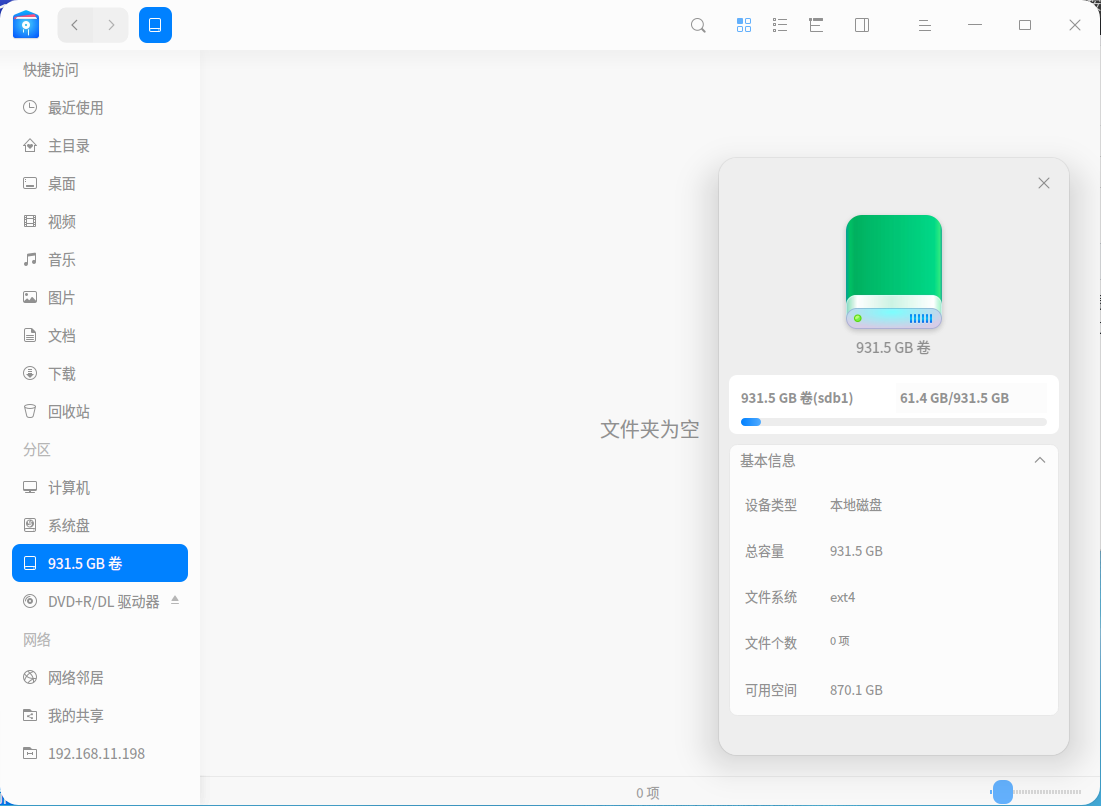This screenshot has height=806, width=1101.
Task: Open 192.168.11.198 network share
Action: pyautogui.click(x=96, y=754)
